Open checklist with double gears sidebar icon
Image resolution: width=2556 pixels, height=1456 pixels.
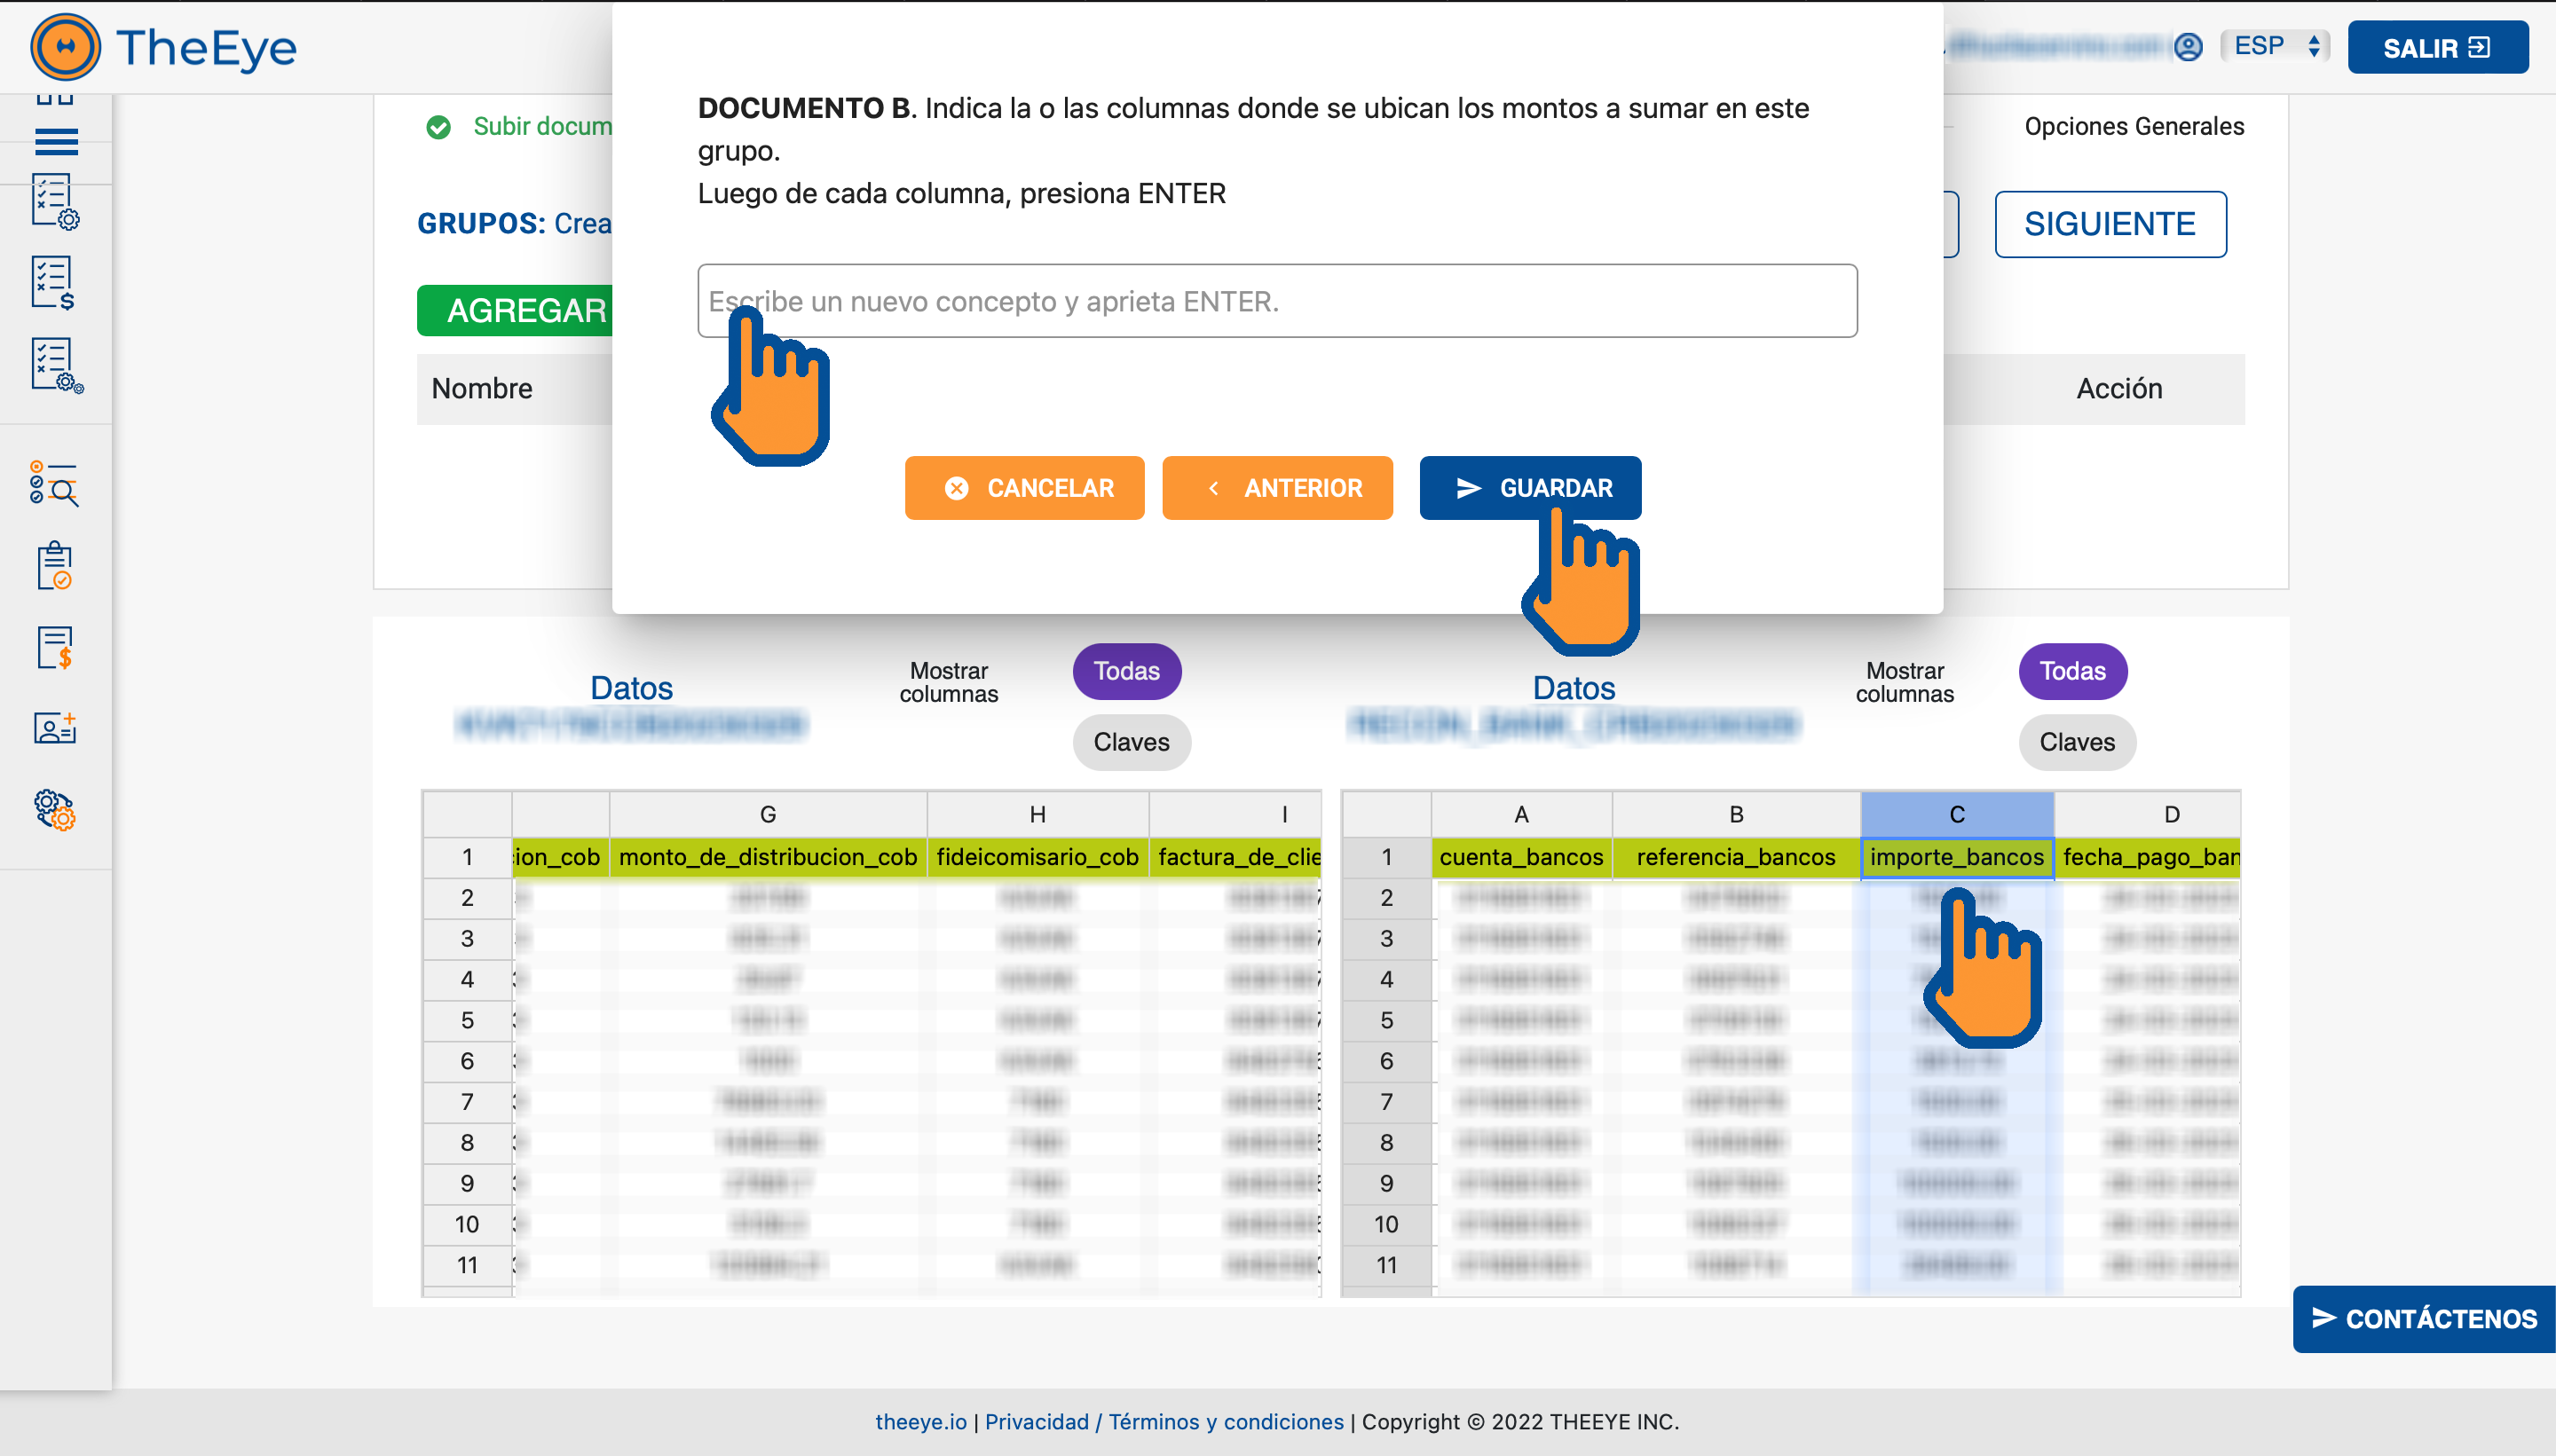click(x=56, y=365)
